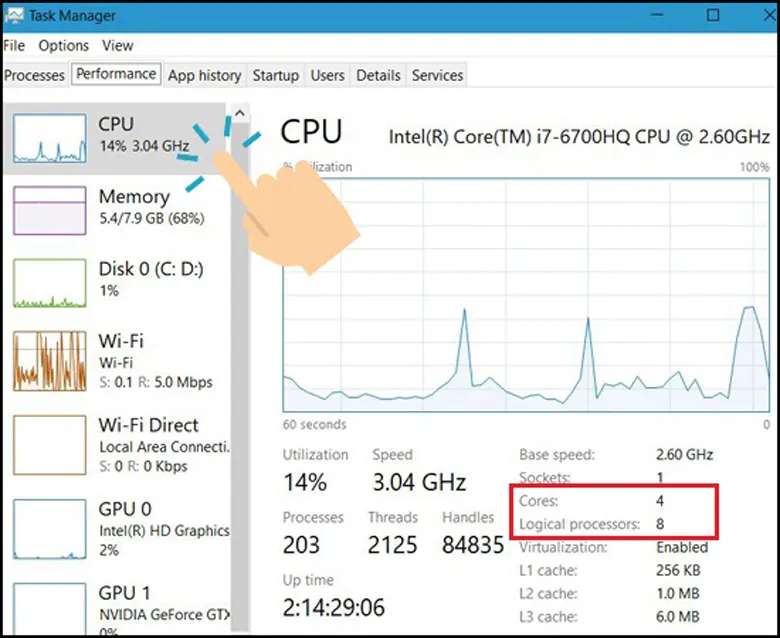Screen dimensions: 780x638
Task: Click the 100% graph scale label
Action: coord(755,167)
